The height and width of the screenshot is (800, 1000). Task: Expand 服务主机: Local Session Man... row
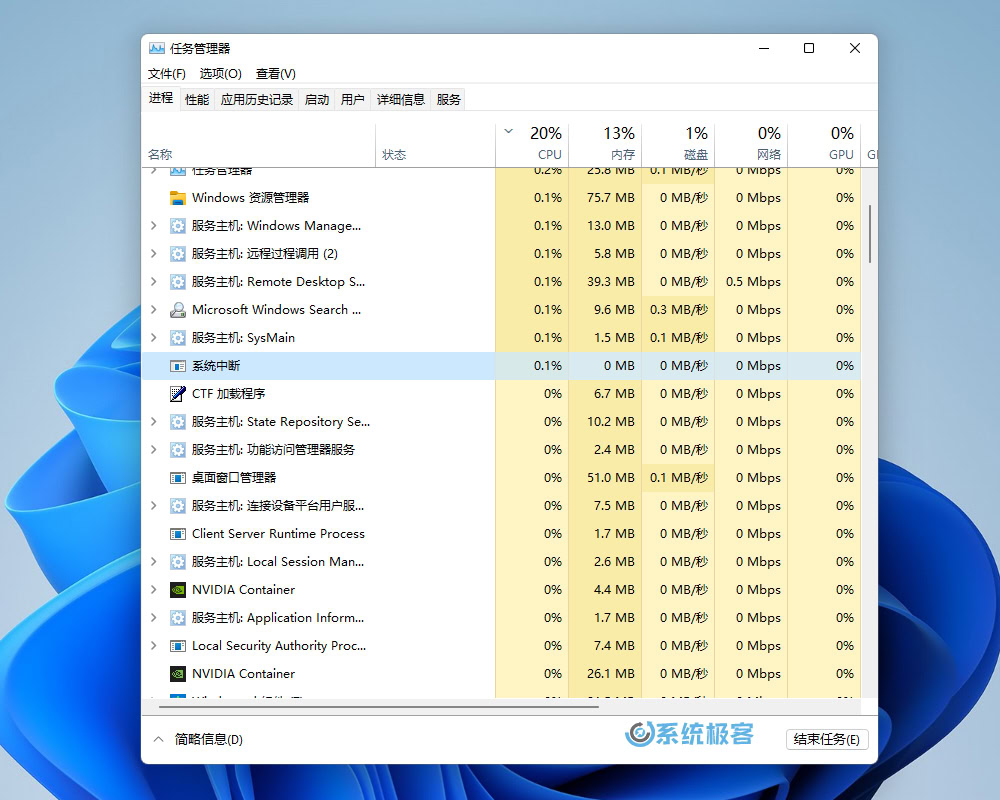tap(154, 562)
